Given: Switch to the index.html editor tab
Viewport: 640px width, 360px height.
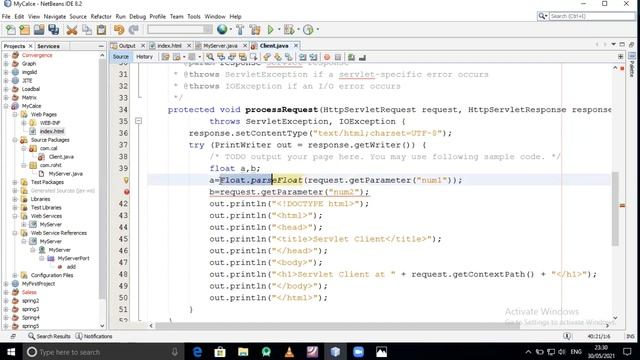Looking at the screenshot, I should tap(169, 46).
